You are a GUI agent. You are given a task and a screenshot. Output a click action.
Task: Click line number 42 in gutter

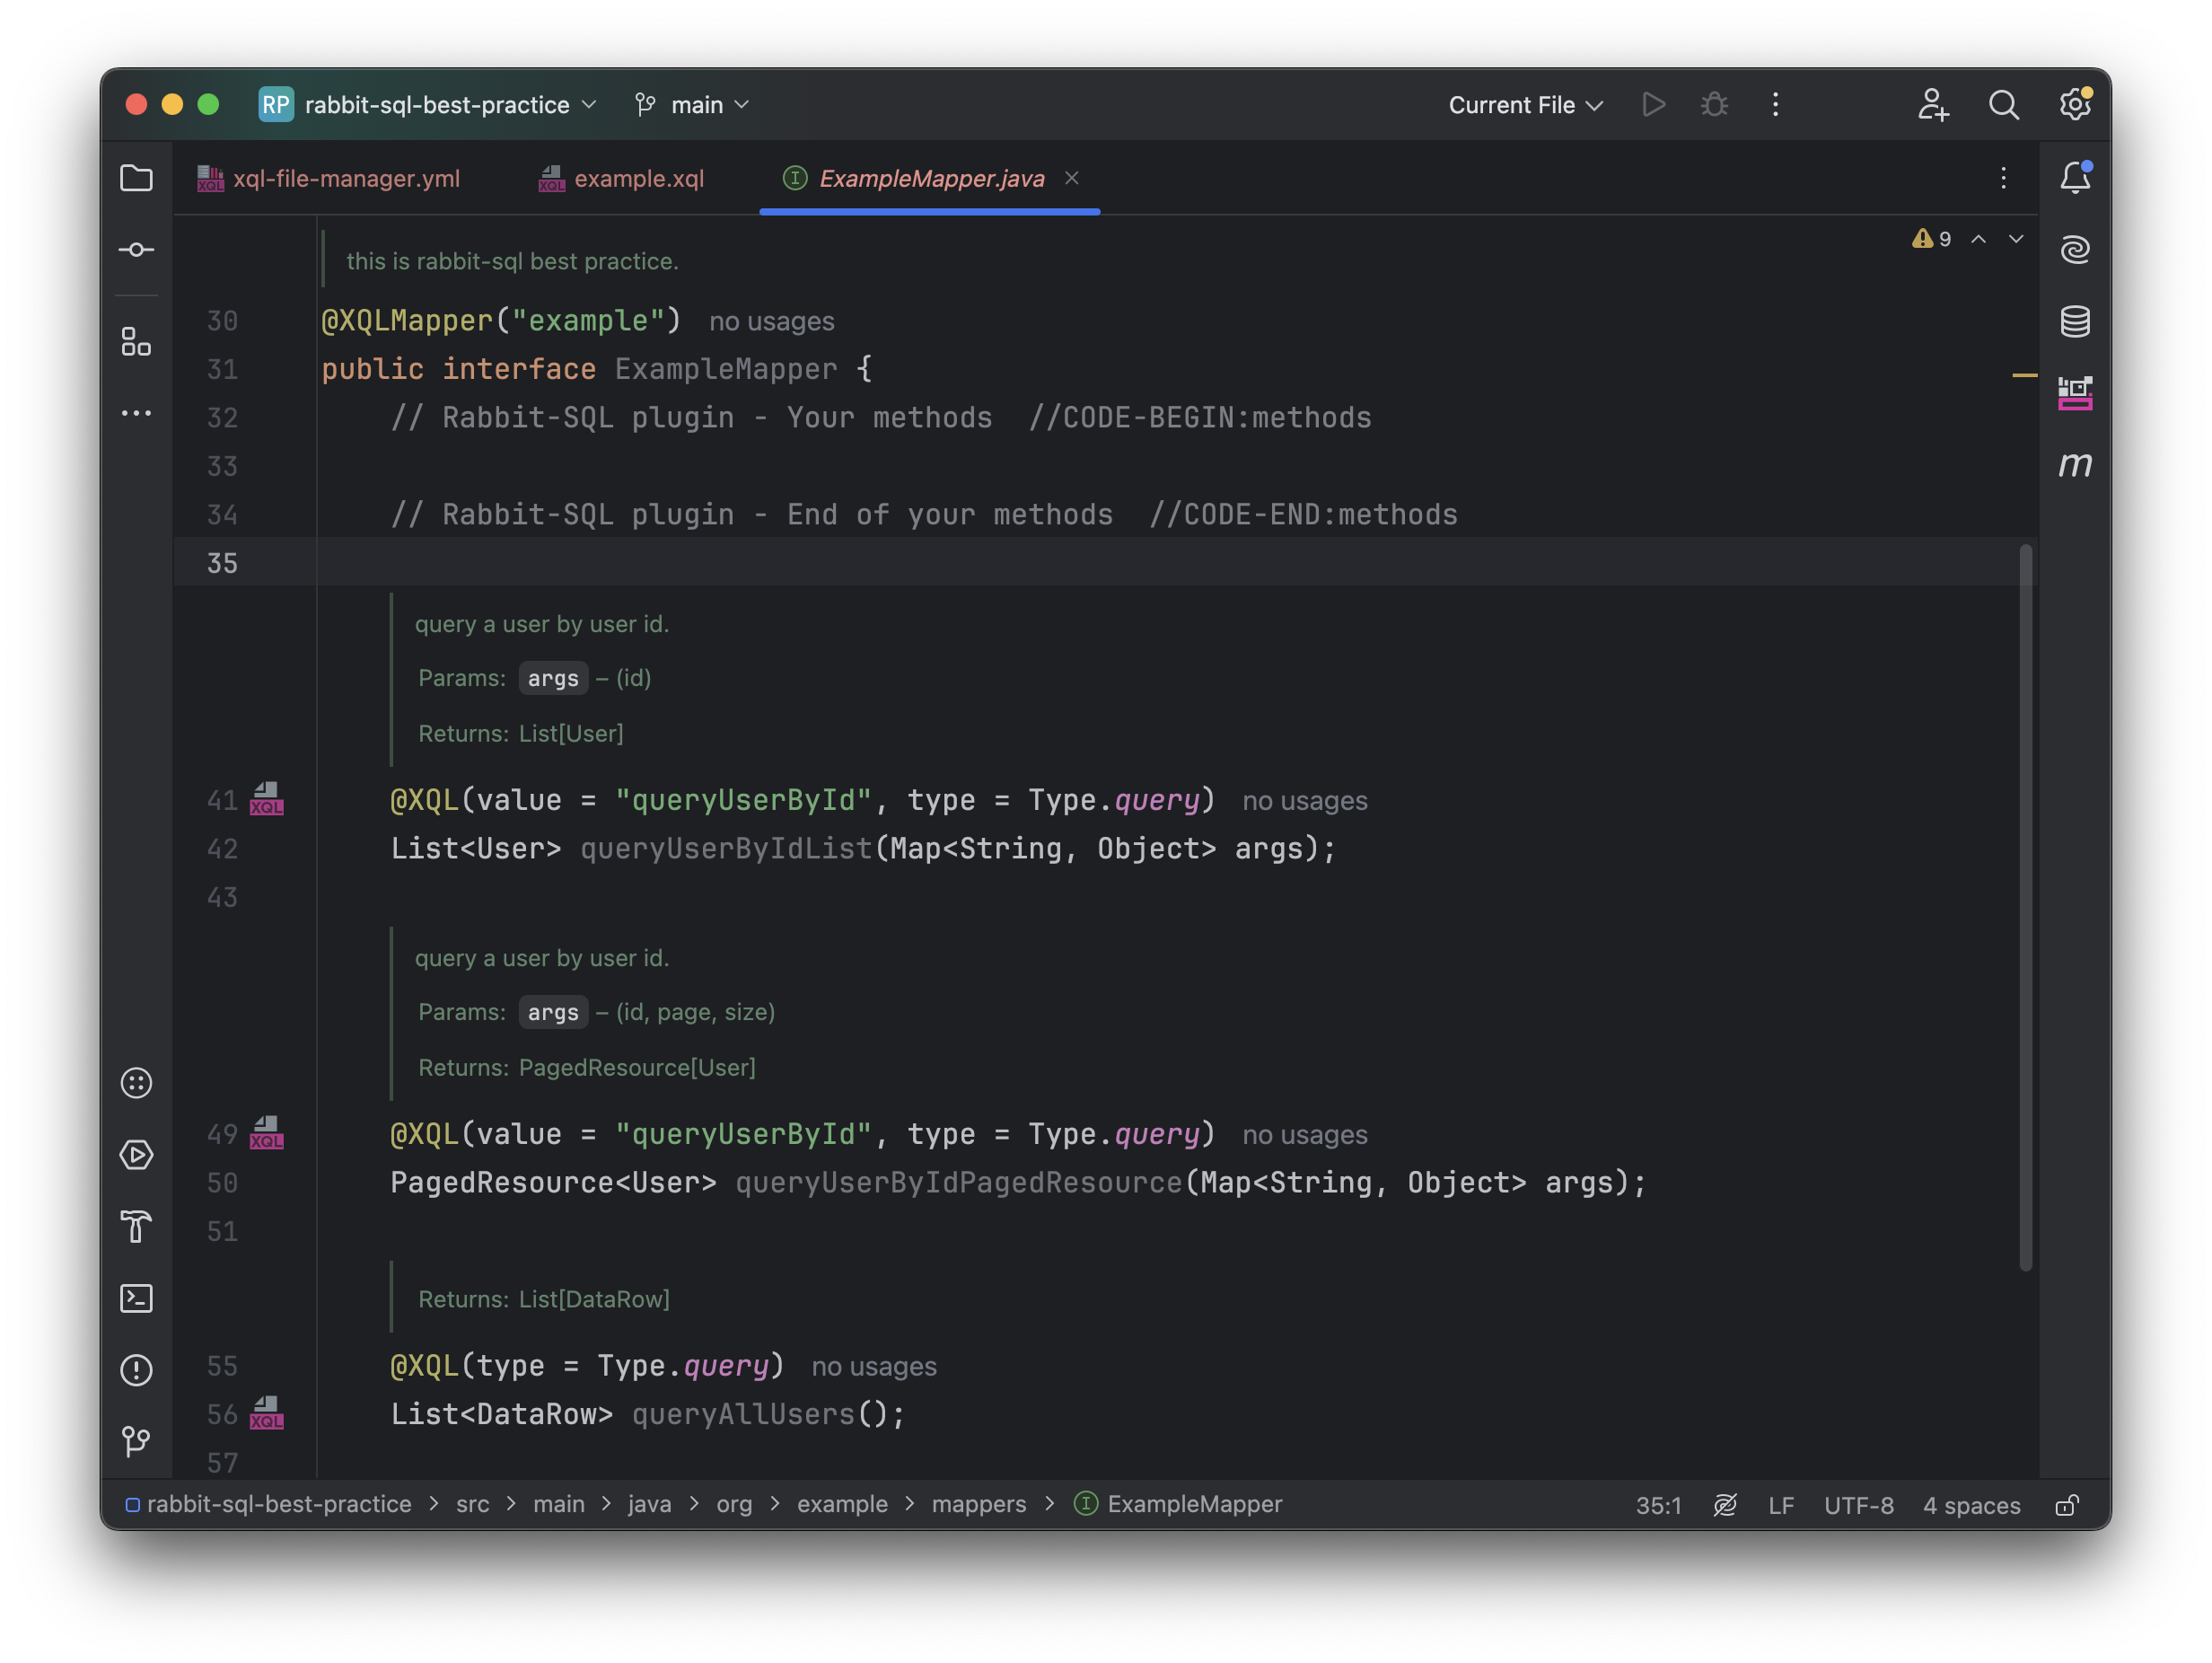click(221, 849)
